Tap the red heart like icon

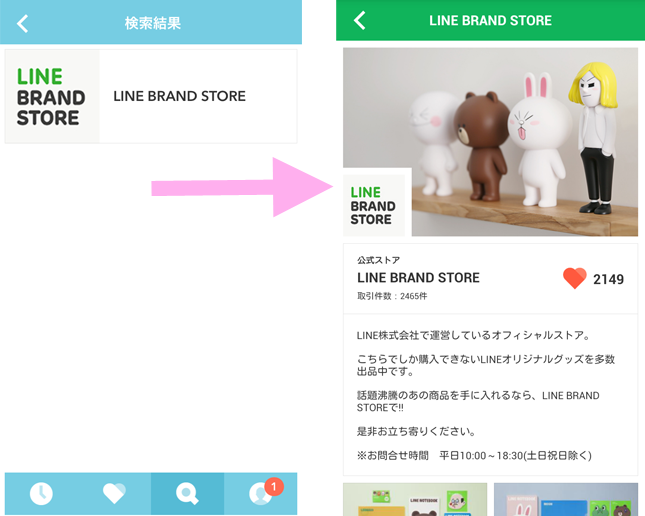click(x=575, y=278)
